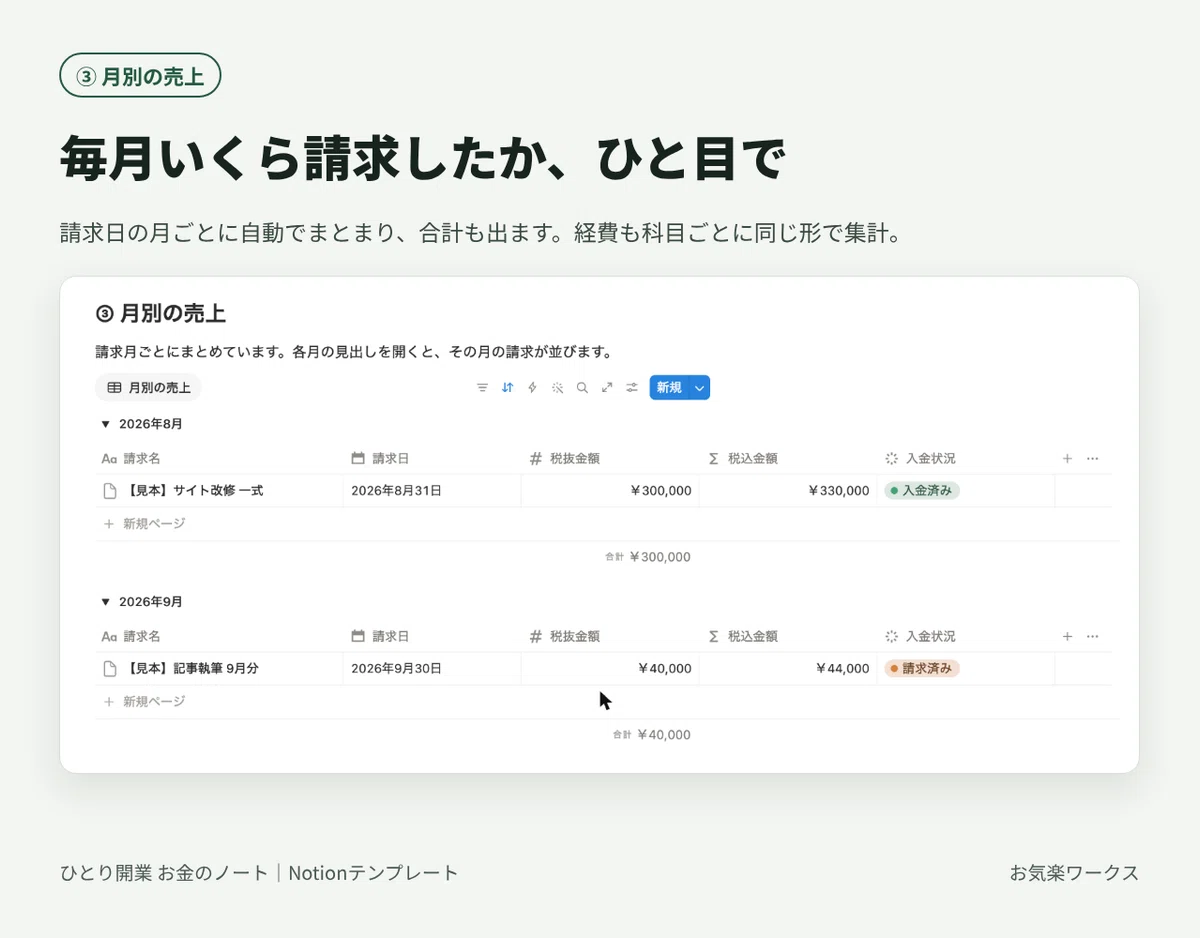Image resolution: width=1200 pixels, height=938 pixels.
Task: Open the search magnifier icon
Action: click(x=582, y=387)
